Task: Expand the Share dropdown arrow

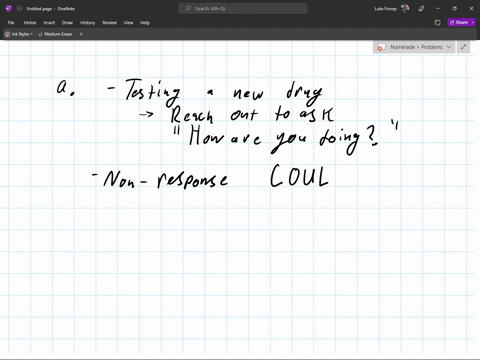Action: click(473, 22)
